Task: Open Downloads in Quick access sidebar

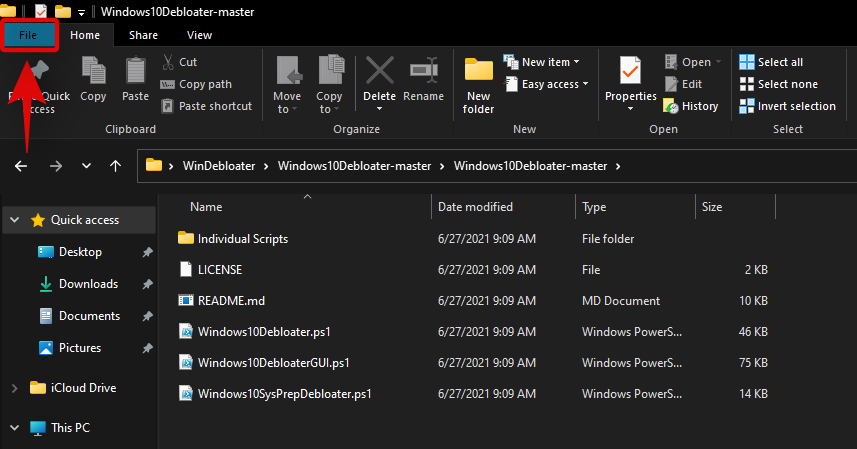Action: [88, 284]
